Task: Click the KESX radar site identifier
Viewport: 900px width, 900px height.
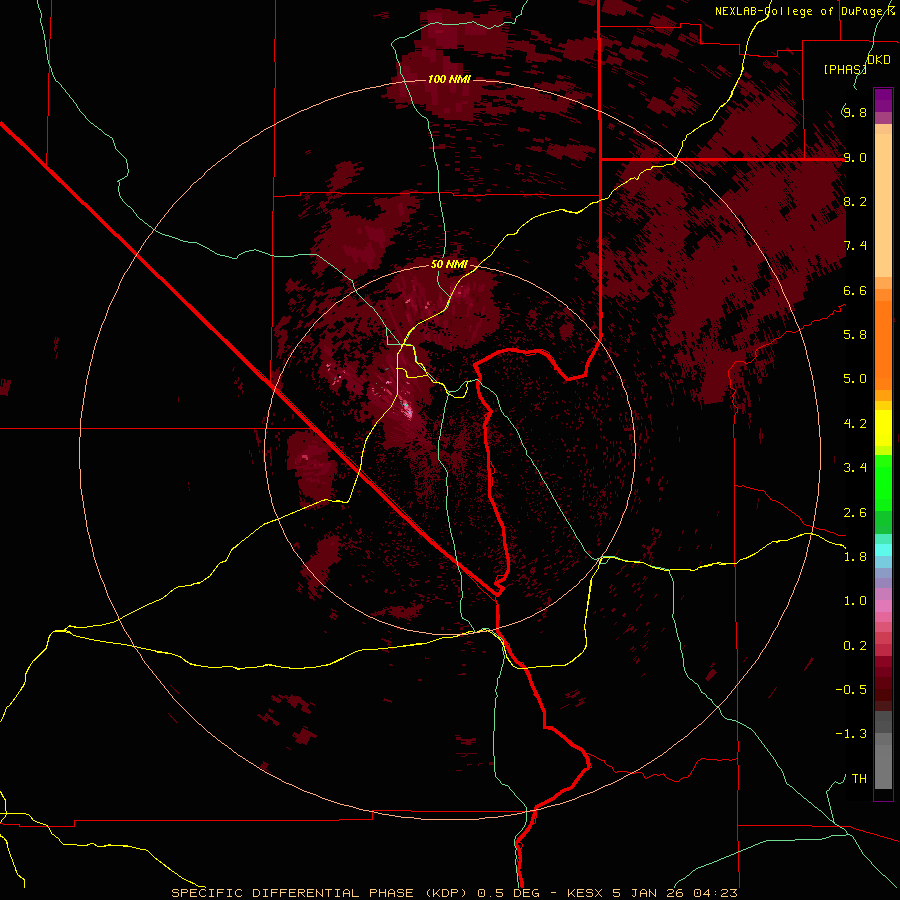Action: [x=585, y=893]
